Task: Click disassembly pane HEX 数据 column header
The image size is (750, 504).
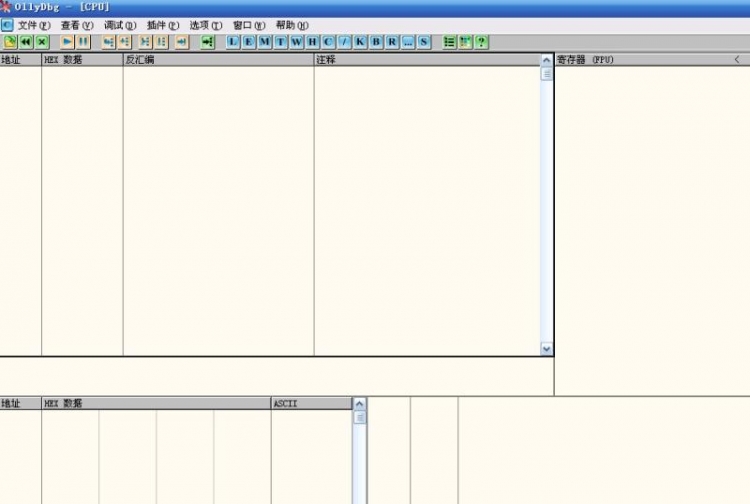Action: (82, 60)
